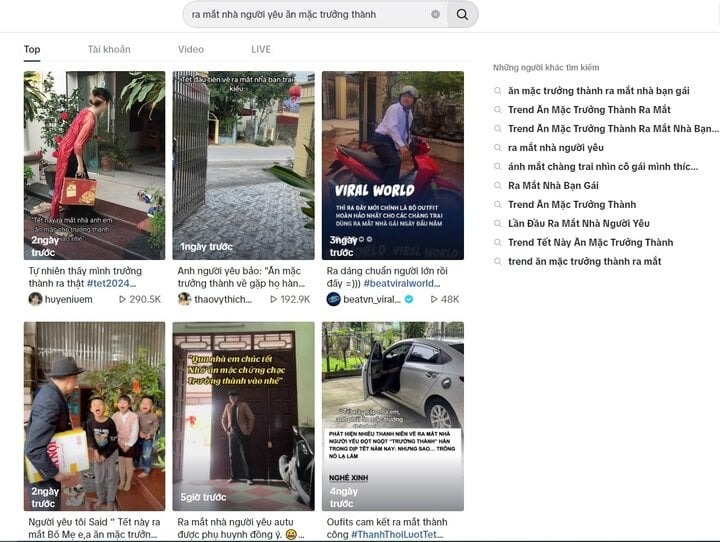Open the Viral World motorbike video thumbnail

point(393,165)
